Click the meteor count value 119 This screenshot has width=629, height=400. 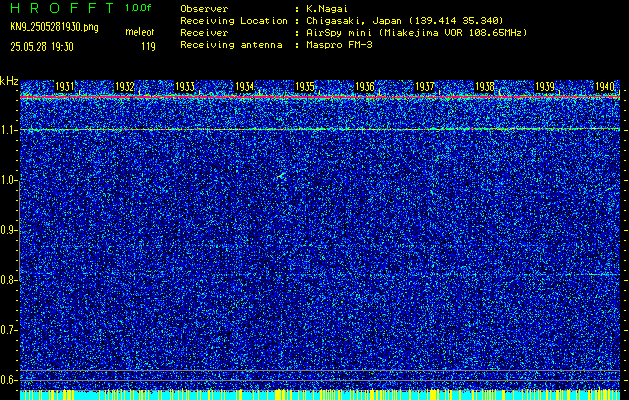point(148,47)
